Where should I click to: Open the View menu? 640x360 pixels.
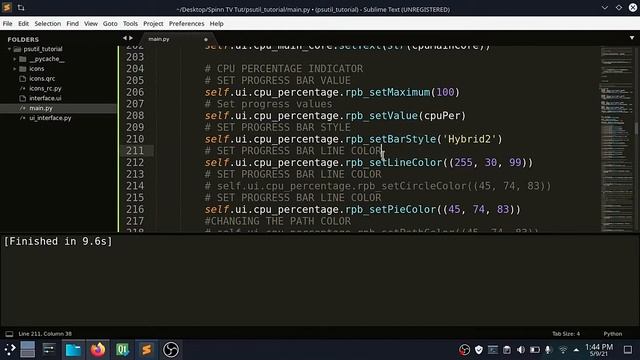pos(91,24)
